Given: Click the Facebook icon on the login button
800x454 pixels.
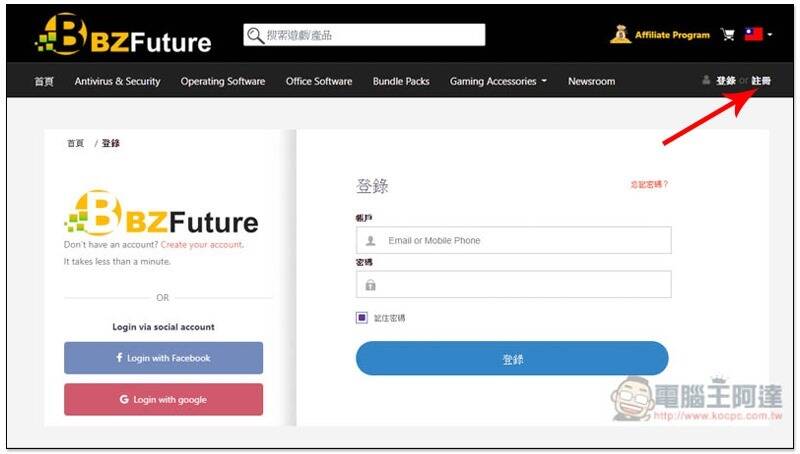Looking at the screenshot, I should [x=119, y=358].
